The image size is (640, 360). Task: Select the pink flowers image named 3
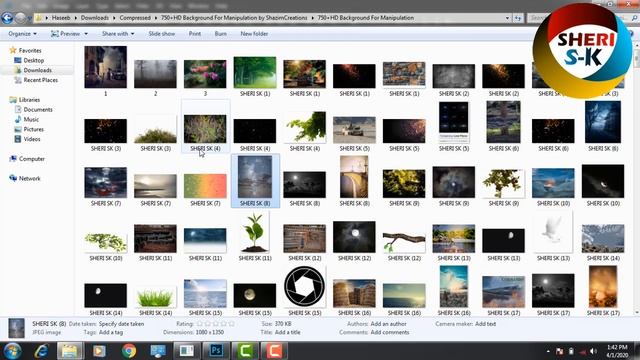pos(205,74)
